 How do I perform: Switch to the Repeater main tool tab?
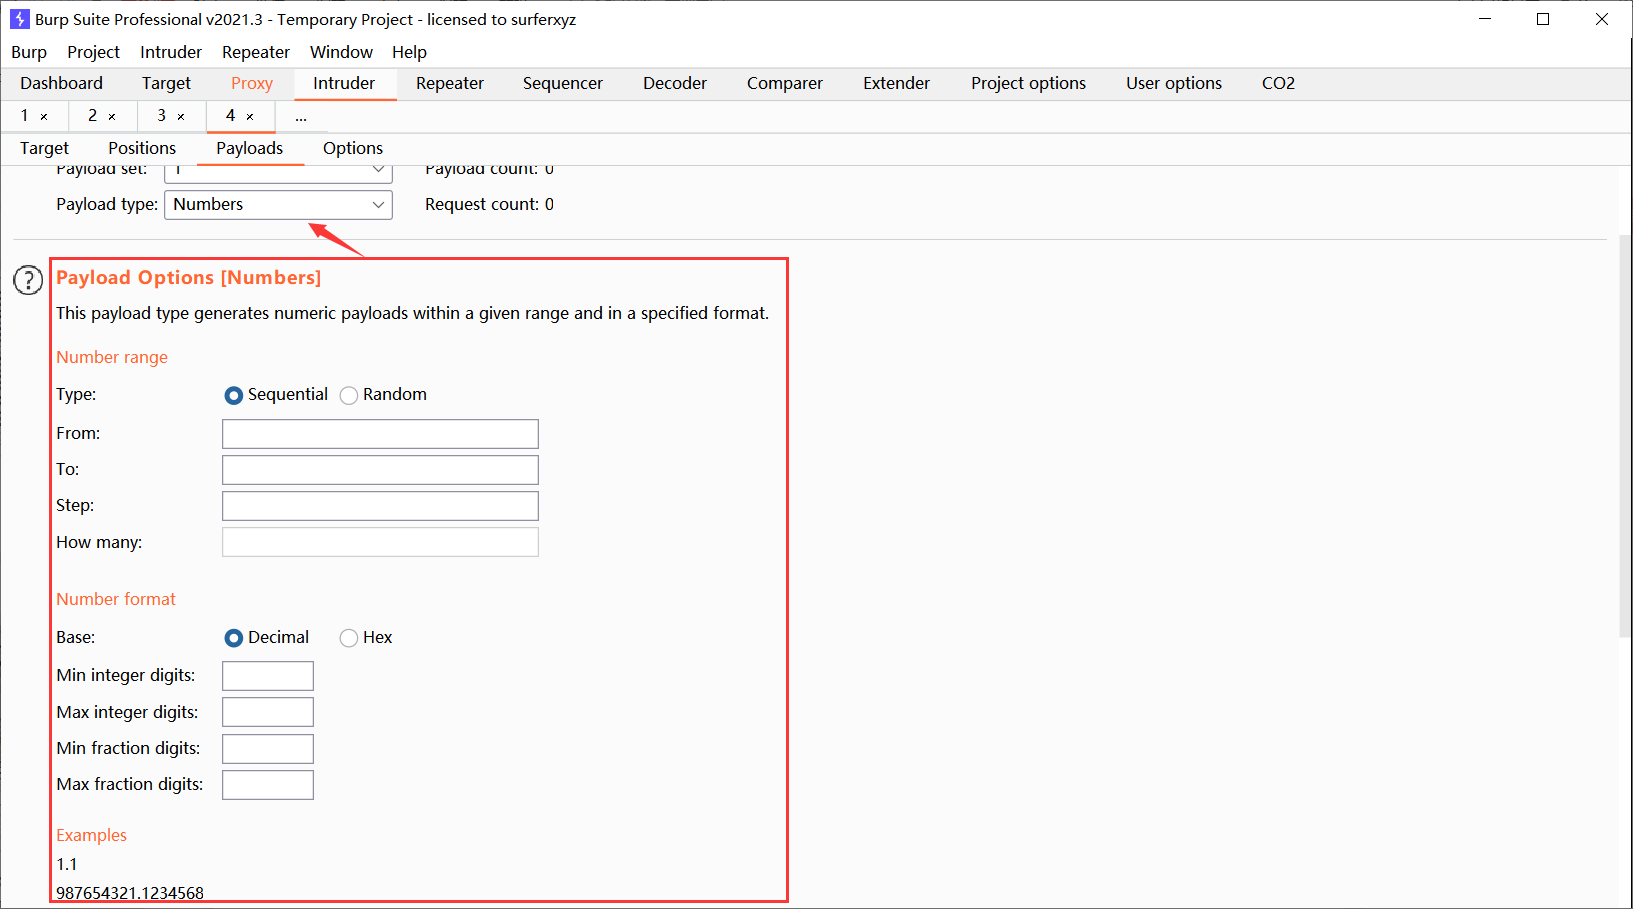tap(450, 84)
